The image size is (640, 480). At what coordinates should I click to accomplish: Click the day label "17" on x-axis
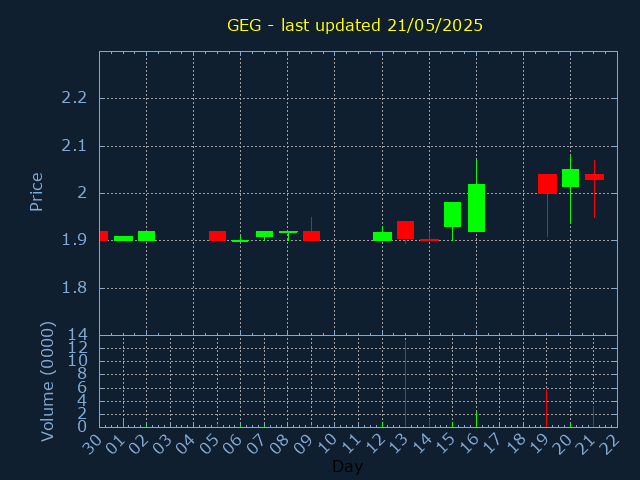tap(492, 444)
